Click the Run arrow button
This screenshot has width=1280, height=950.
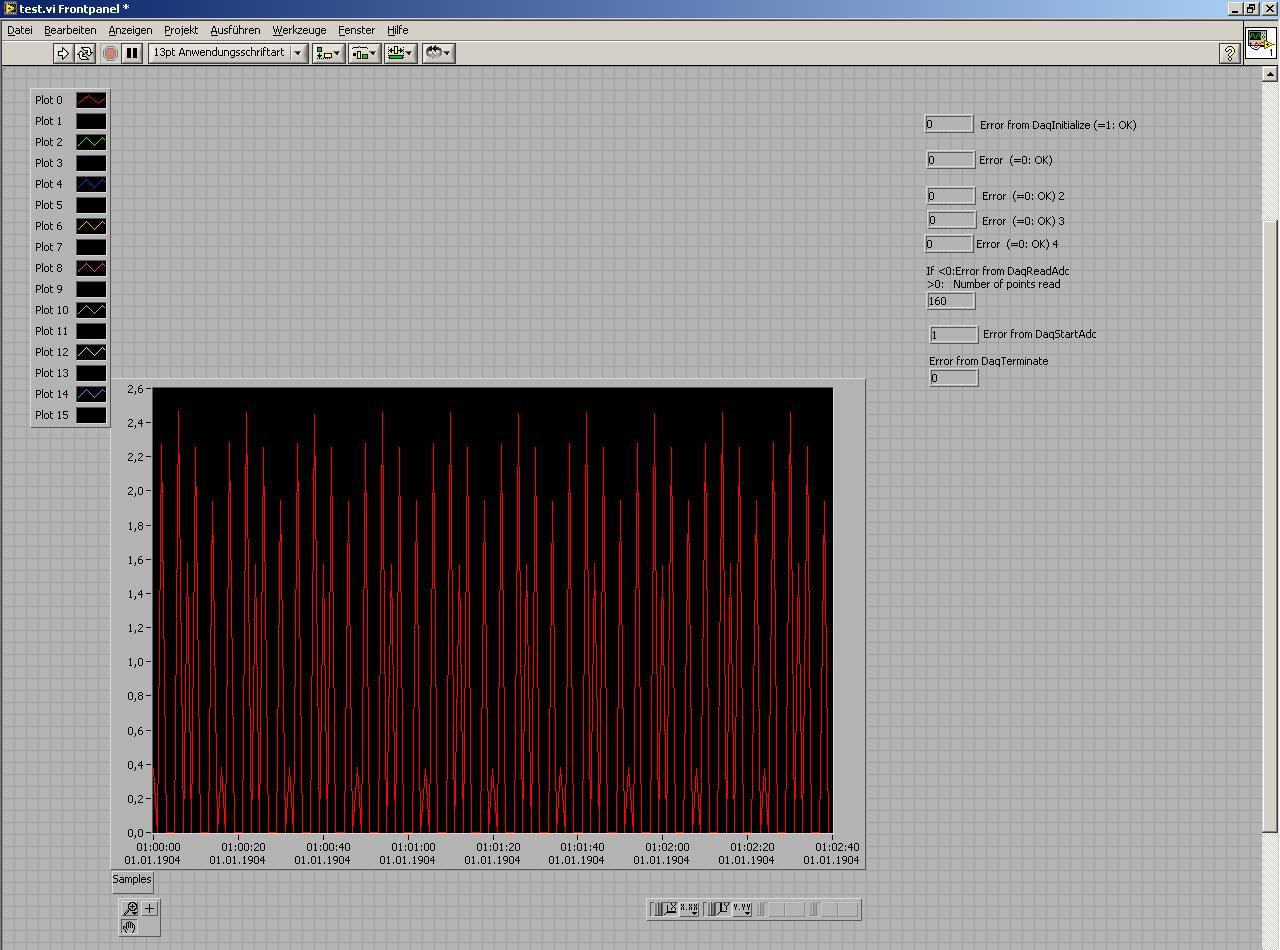pos(63,53)
